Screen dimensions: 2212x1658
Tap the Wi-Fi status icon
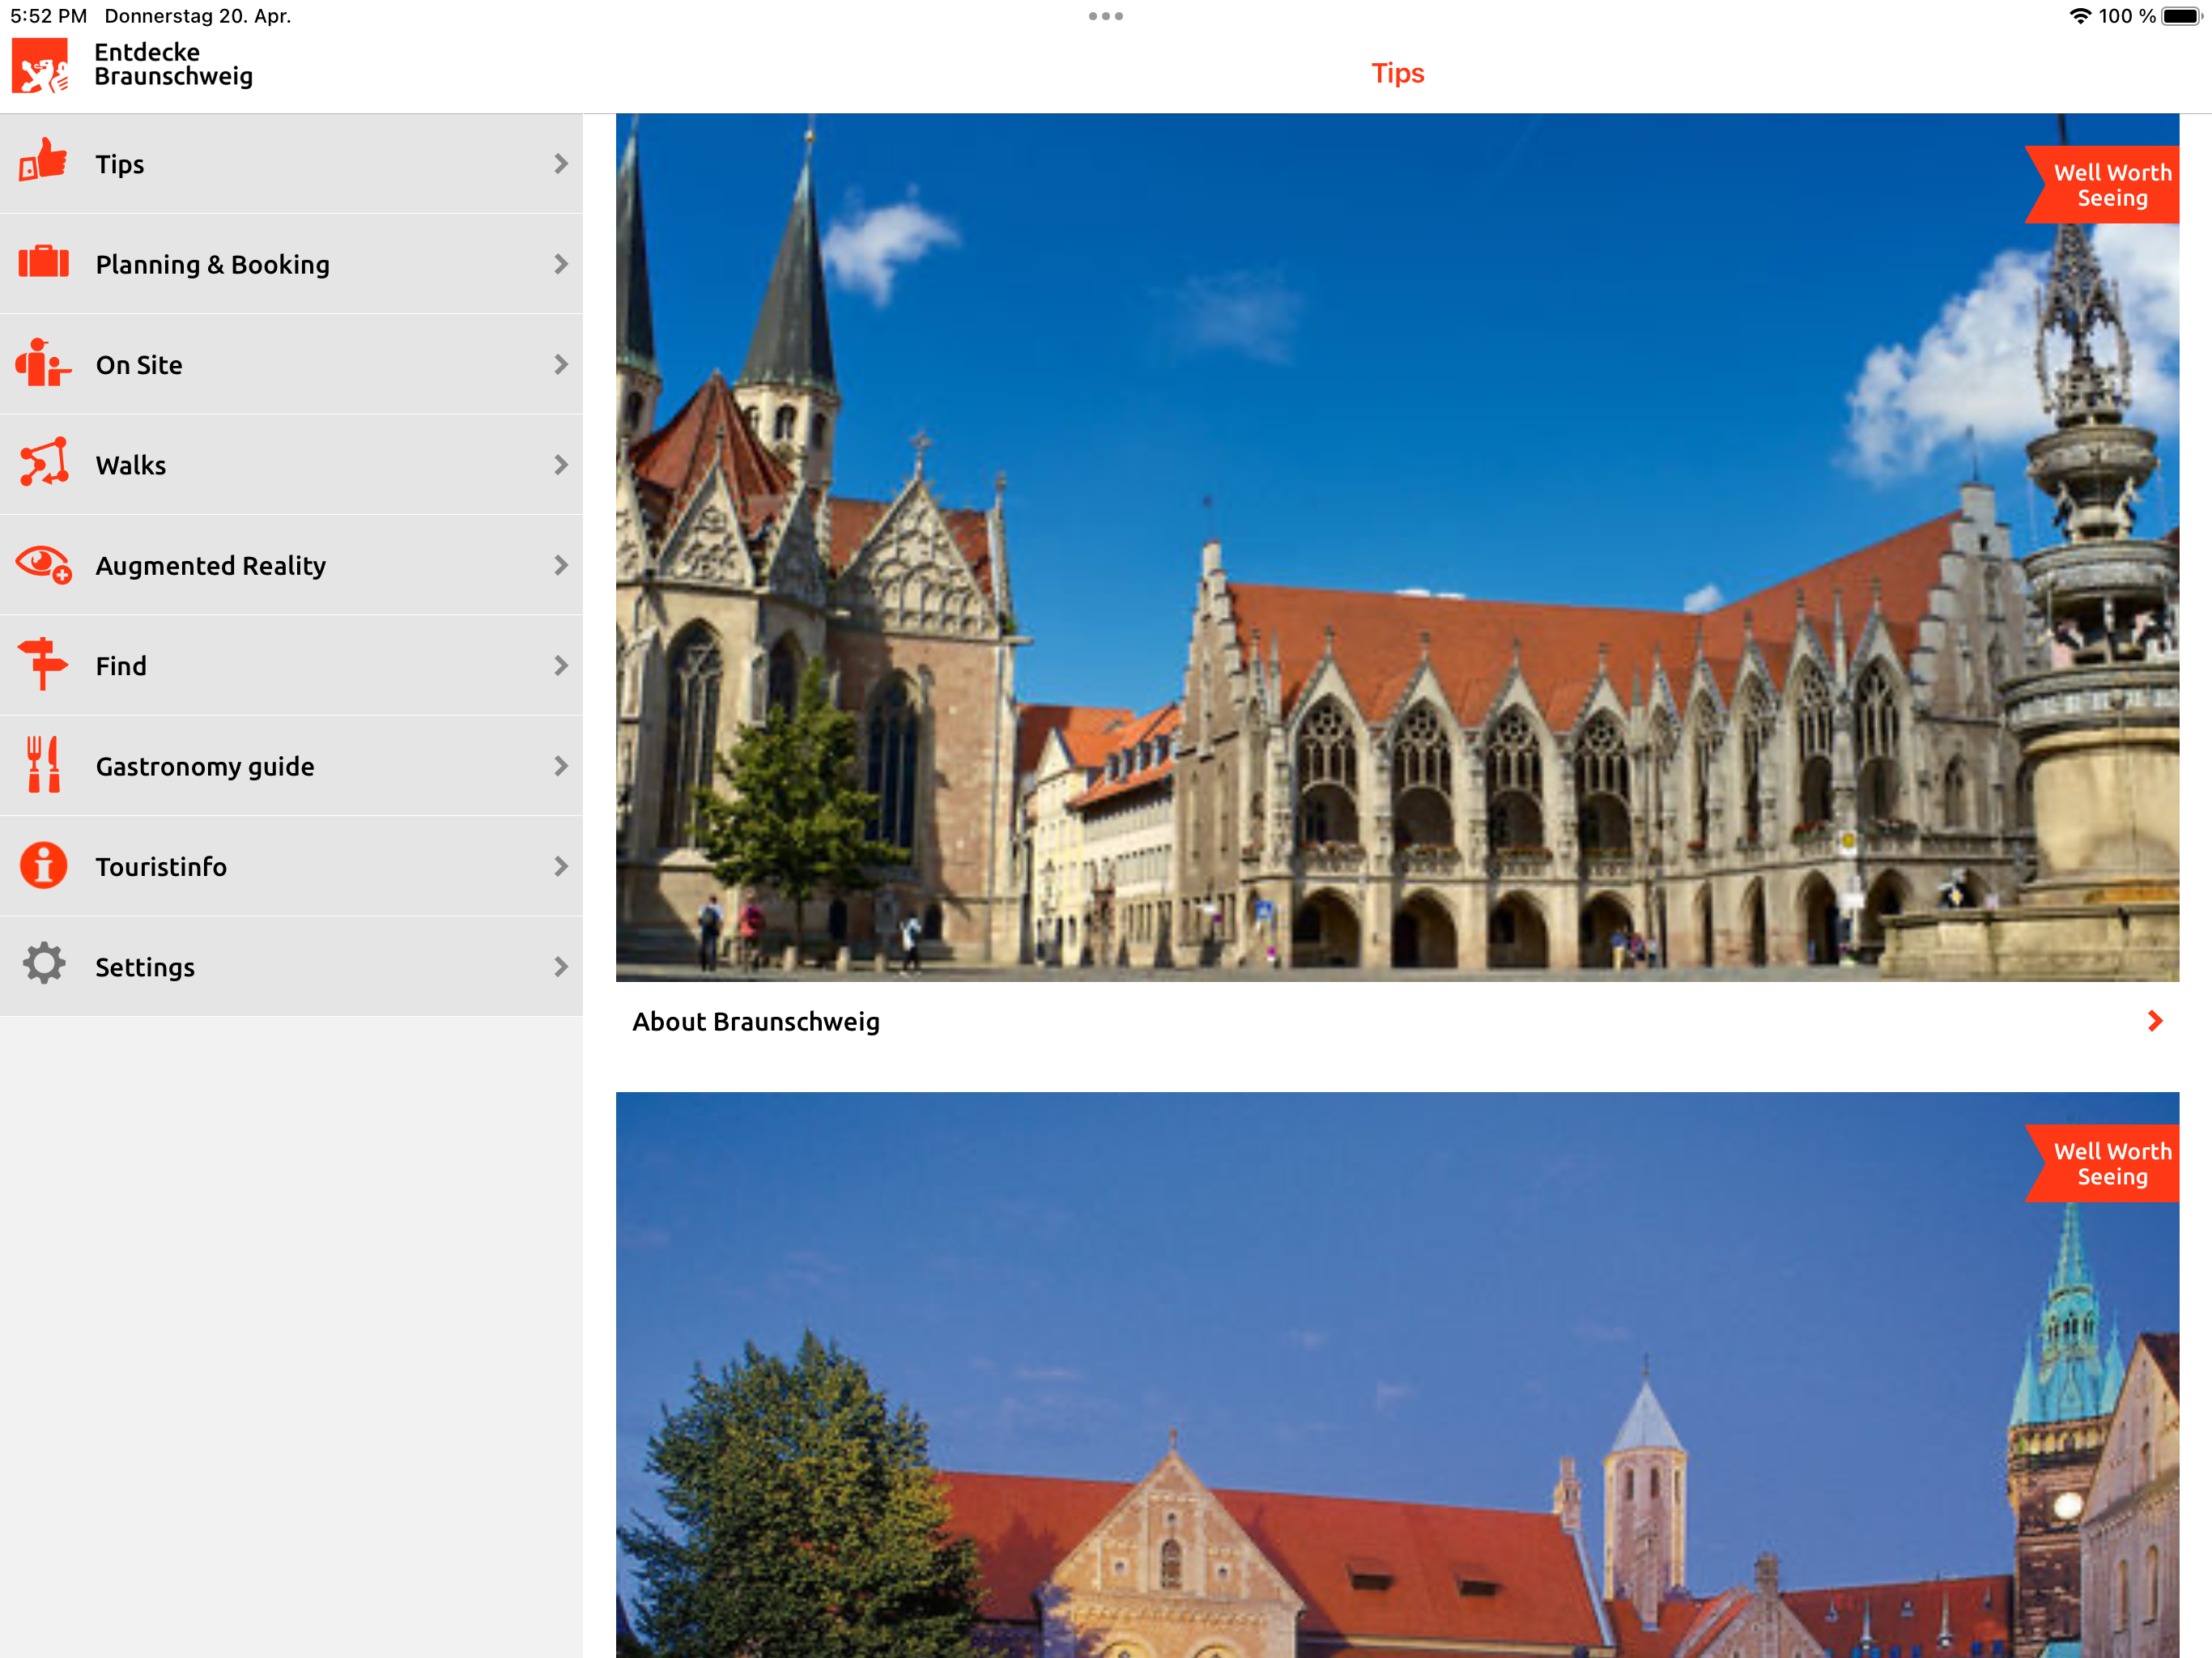(2080, 16)
